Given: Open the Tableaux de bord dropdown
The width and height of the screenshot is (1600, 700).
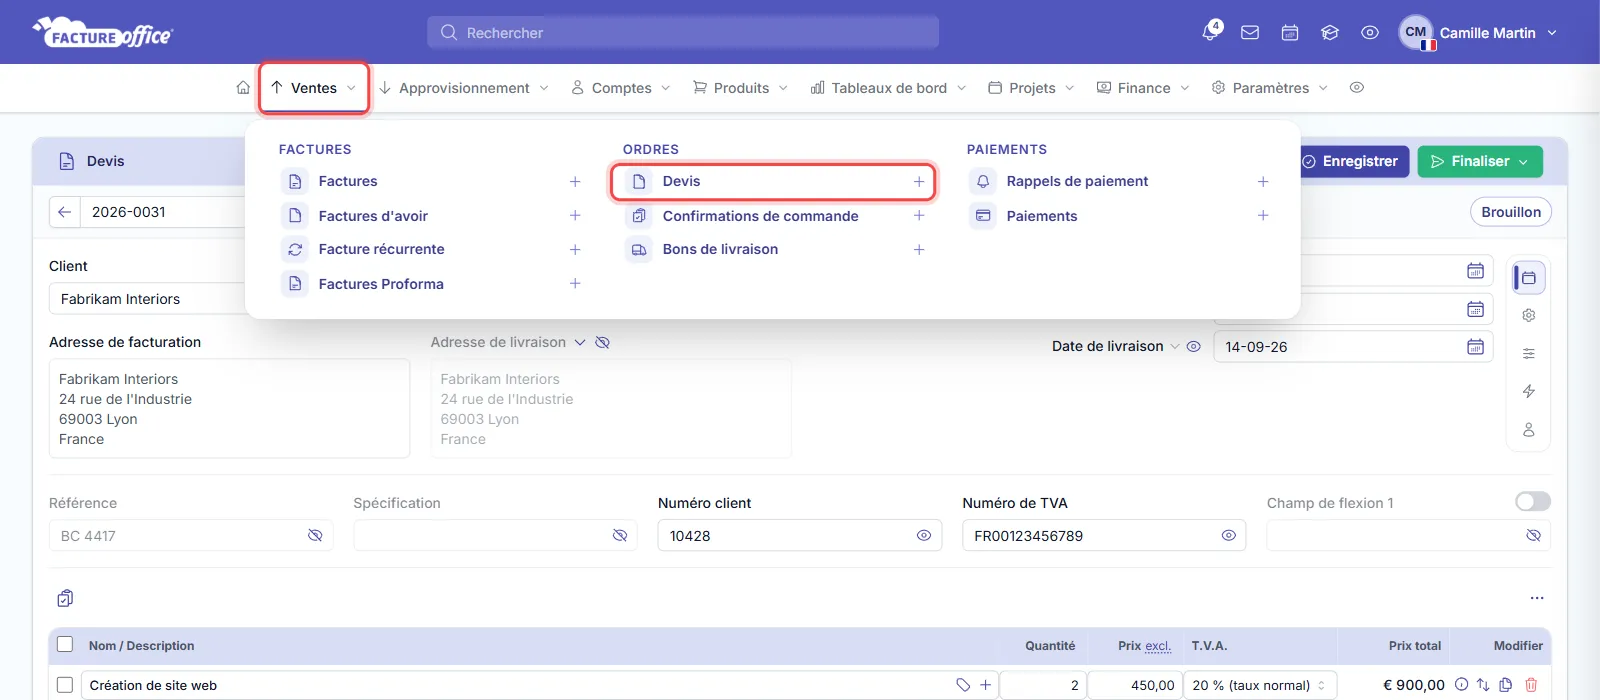Looking at the screenshot, I should (x=889, y=88).
